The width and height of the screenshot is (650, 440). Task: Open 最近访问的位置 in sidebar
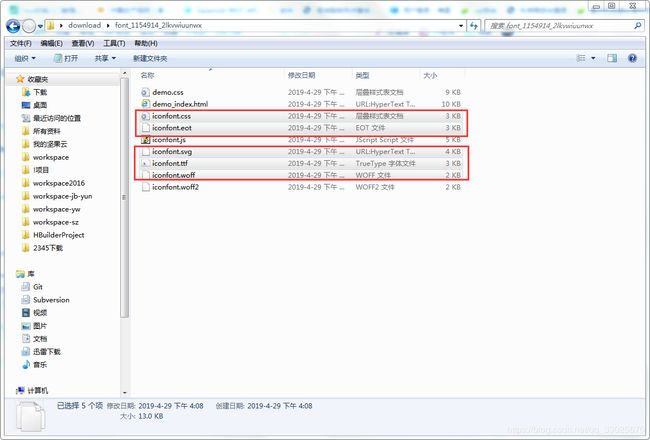(x=57, y=118)
